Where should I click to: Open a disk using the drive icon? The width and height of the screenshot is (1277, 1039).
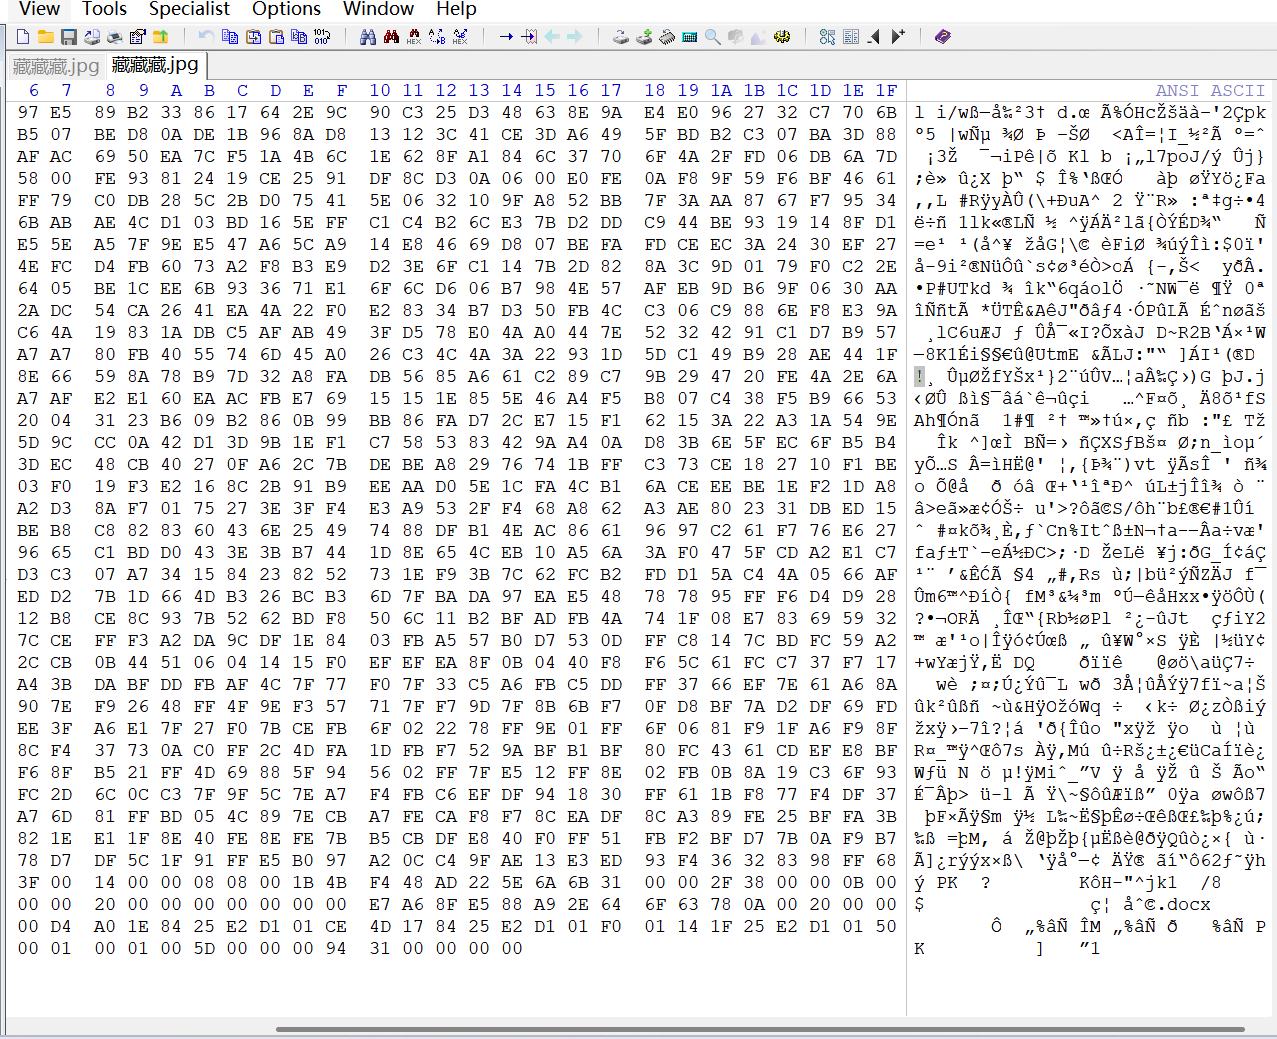[x=621, y=36]
